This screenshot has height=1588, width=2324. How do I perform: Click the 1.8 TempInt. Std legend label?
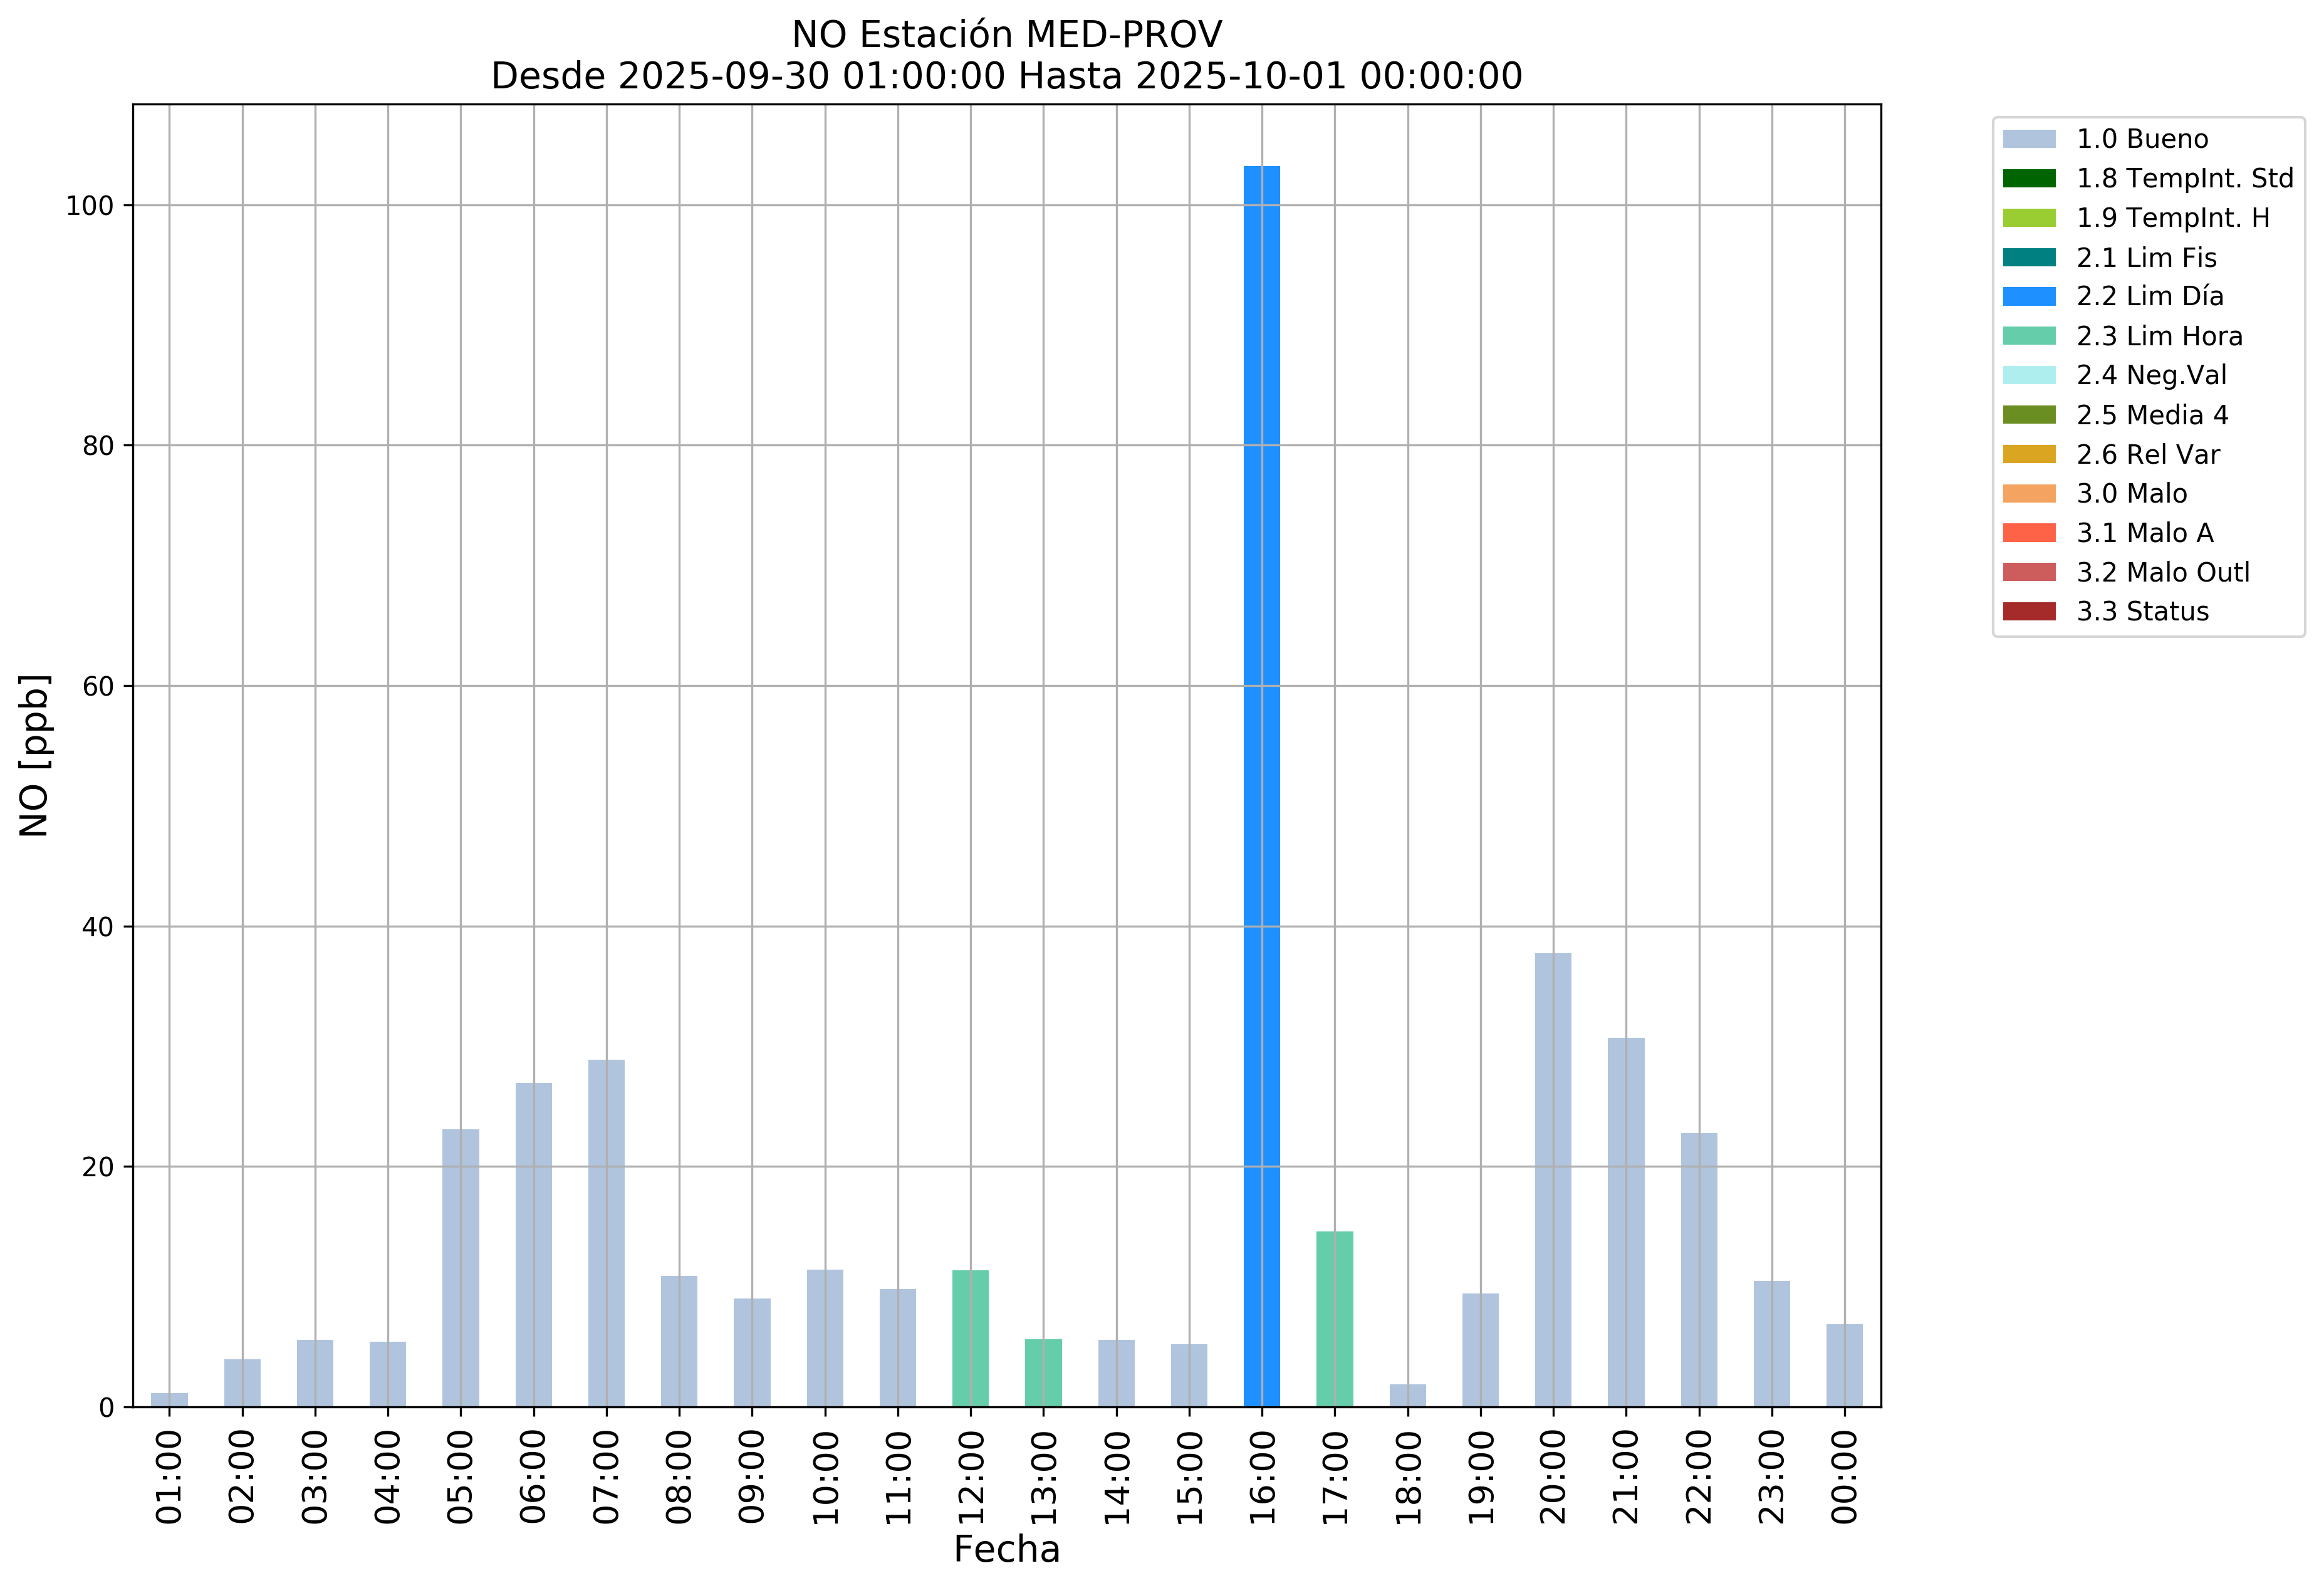[2184, 178]
